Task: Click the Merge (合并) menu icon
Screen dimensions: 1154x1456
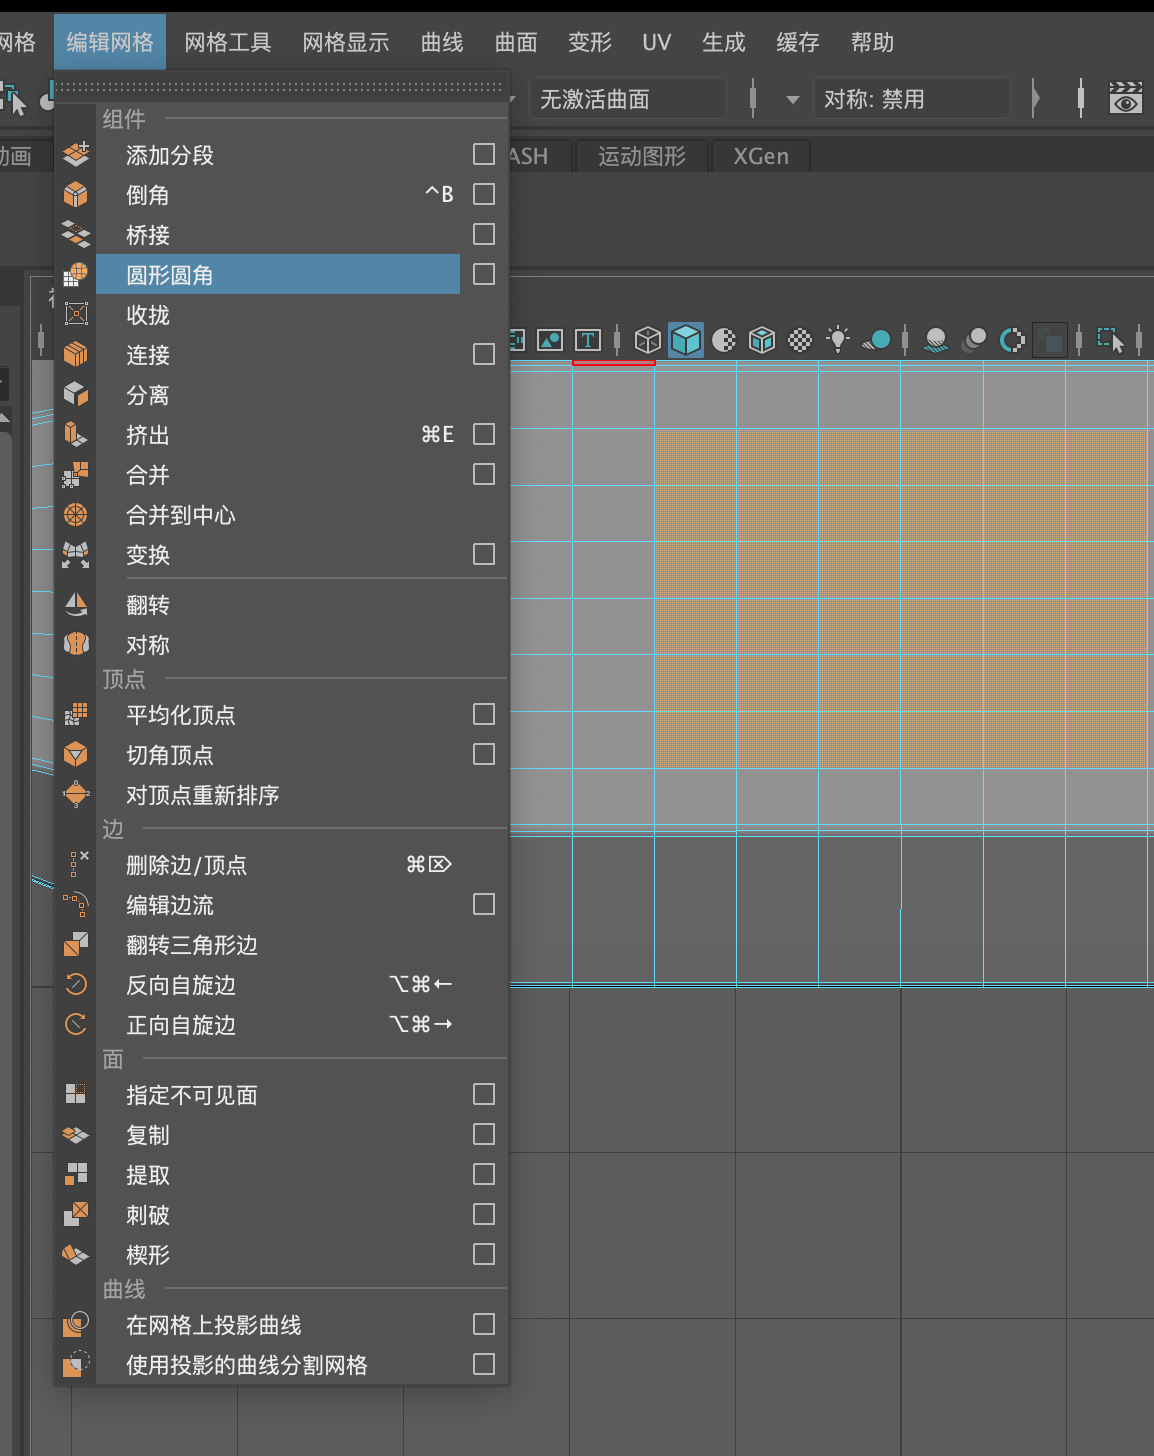Action: point(76,474)
